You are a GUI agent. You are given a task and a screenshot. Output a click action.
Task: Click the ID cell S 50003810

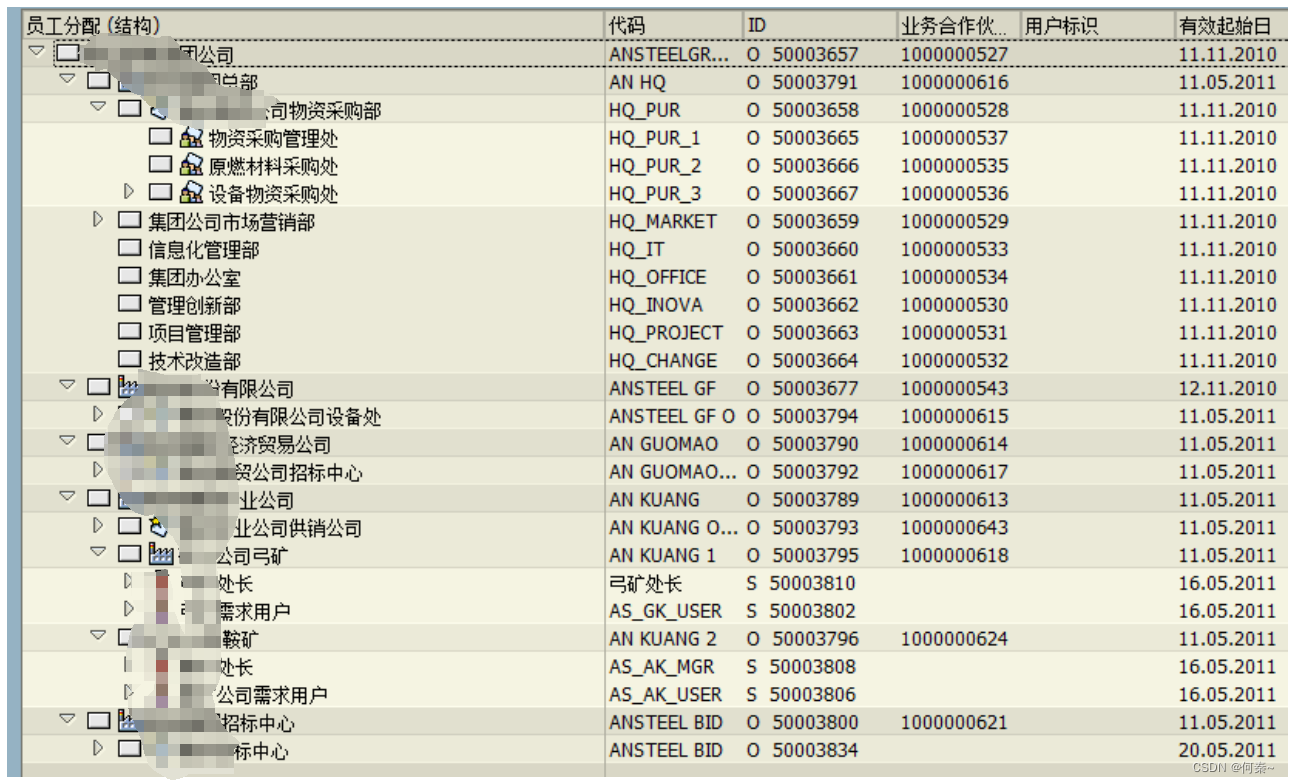coord(801,582)
